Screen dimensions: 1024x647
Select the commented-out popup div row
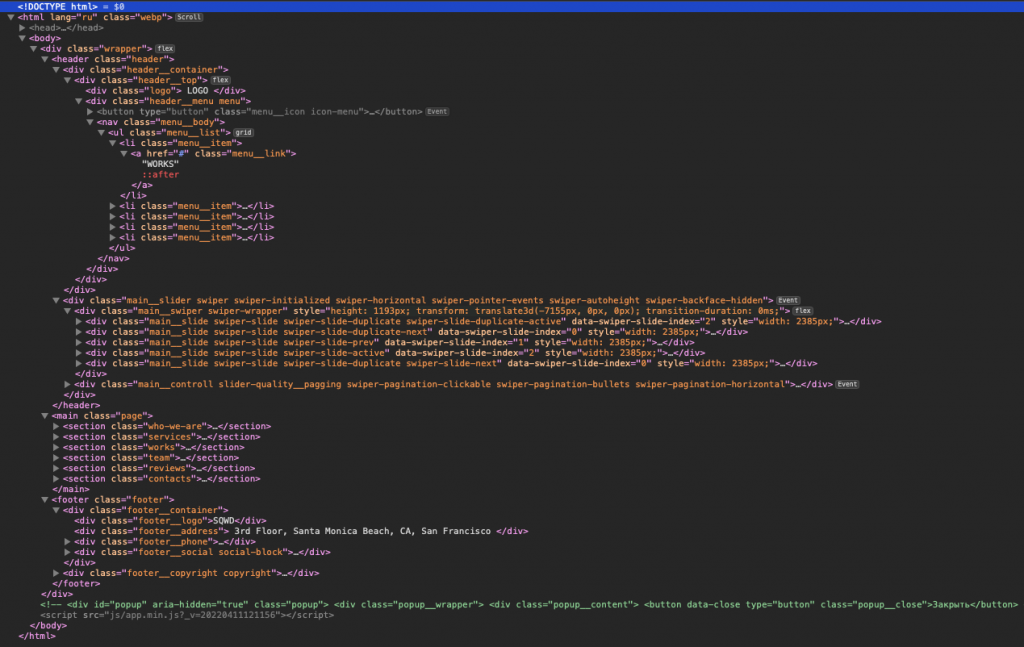click(x=529, y=604)
